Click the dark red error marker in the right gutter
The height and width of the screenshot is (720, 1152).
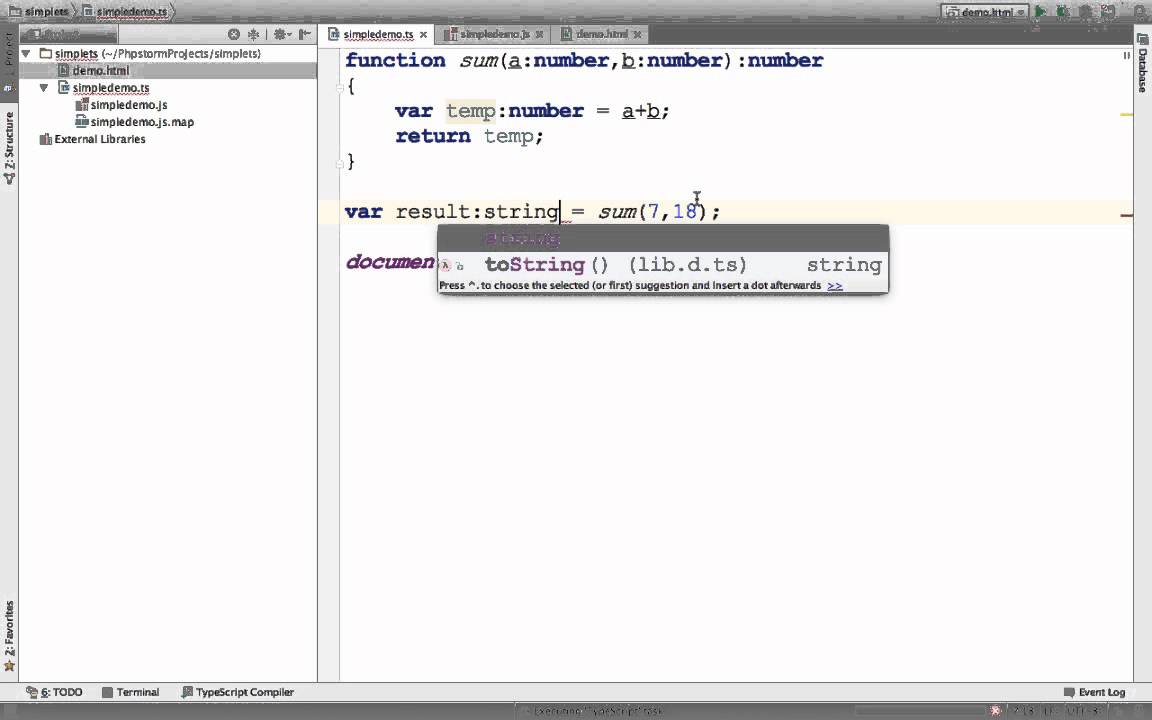1126,215
